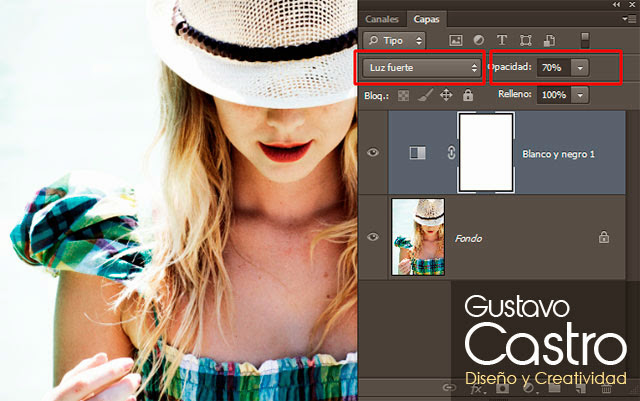Click the Opacidad 70% value field

click(x=553, y=67)
